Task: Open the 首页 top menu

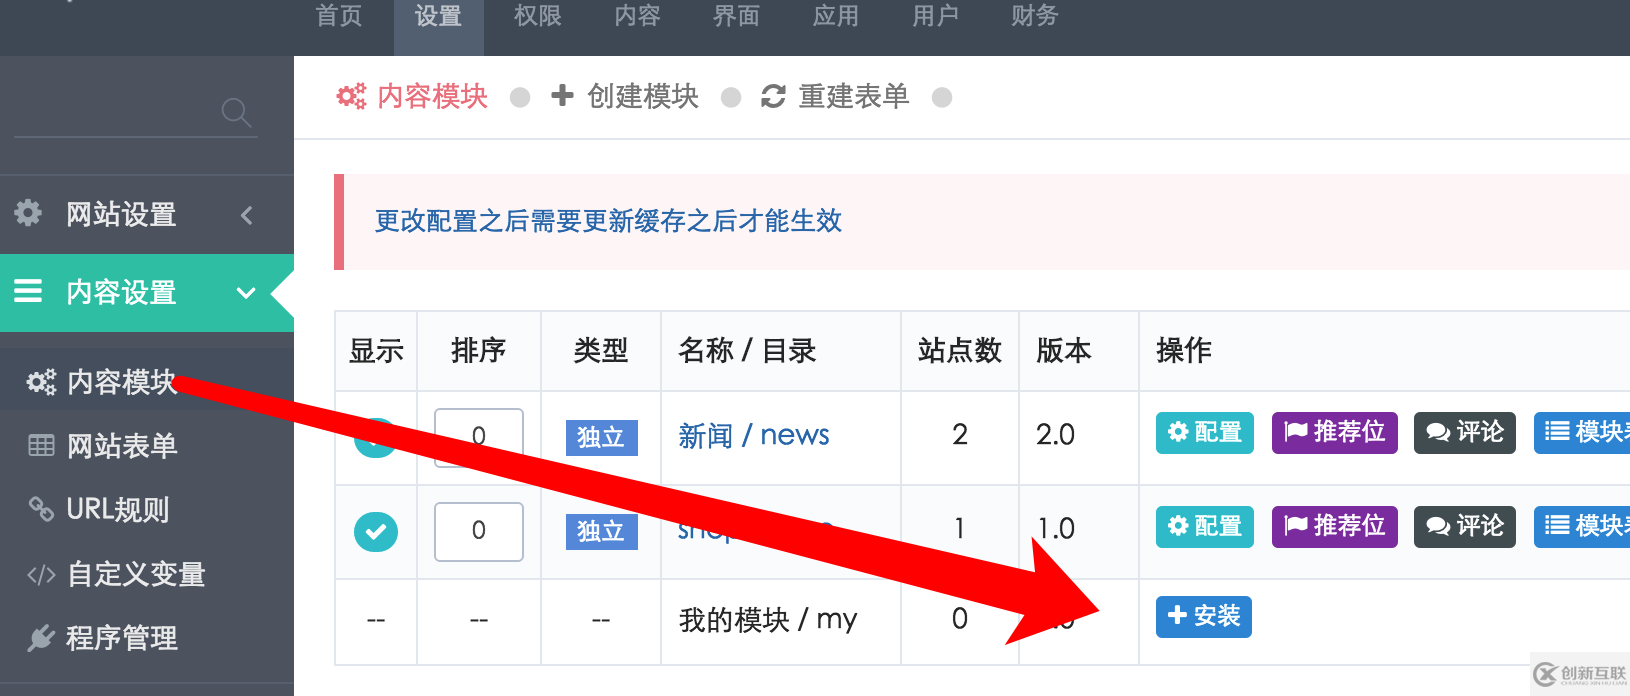Action: click(x=339, y=16)
